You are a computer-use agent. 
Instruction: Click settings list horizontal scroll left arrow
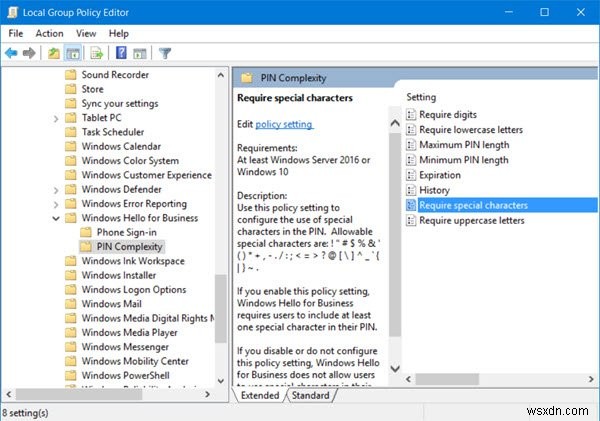[409, 379]
